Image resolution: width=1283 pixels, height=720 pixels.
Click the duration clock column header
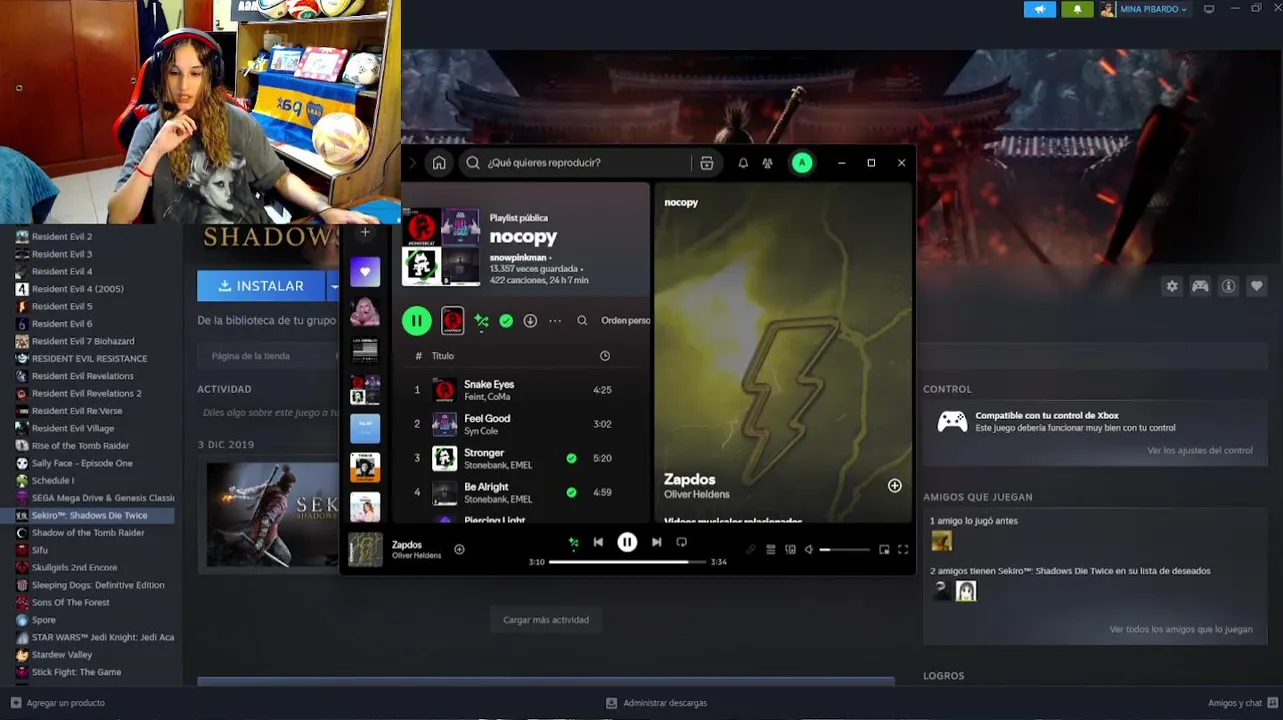click(x=604, y=356)
